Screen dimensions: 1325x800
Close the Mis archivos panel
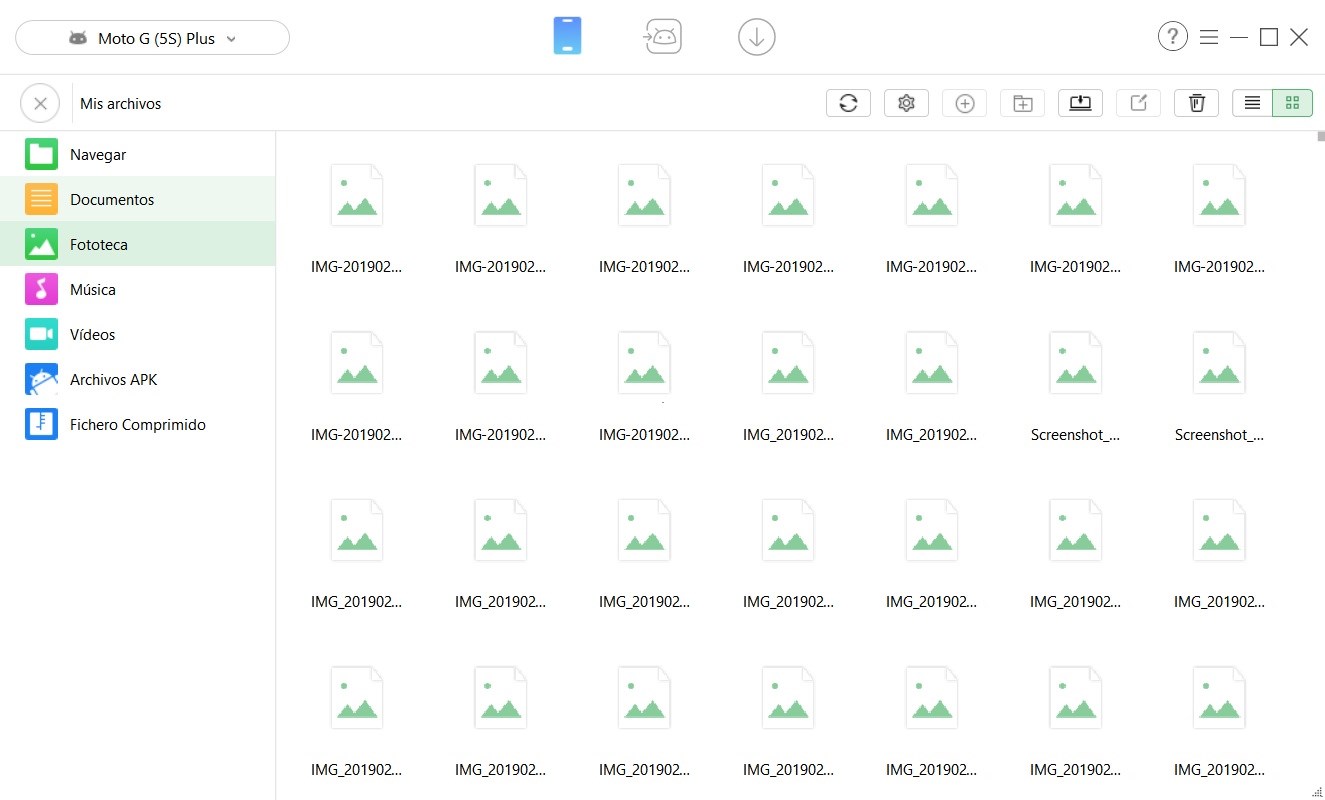click(40, 103)
